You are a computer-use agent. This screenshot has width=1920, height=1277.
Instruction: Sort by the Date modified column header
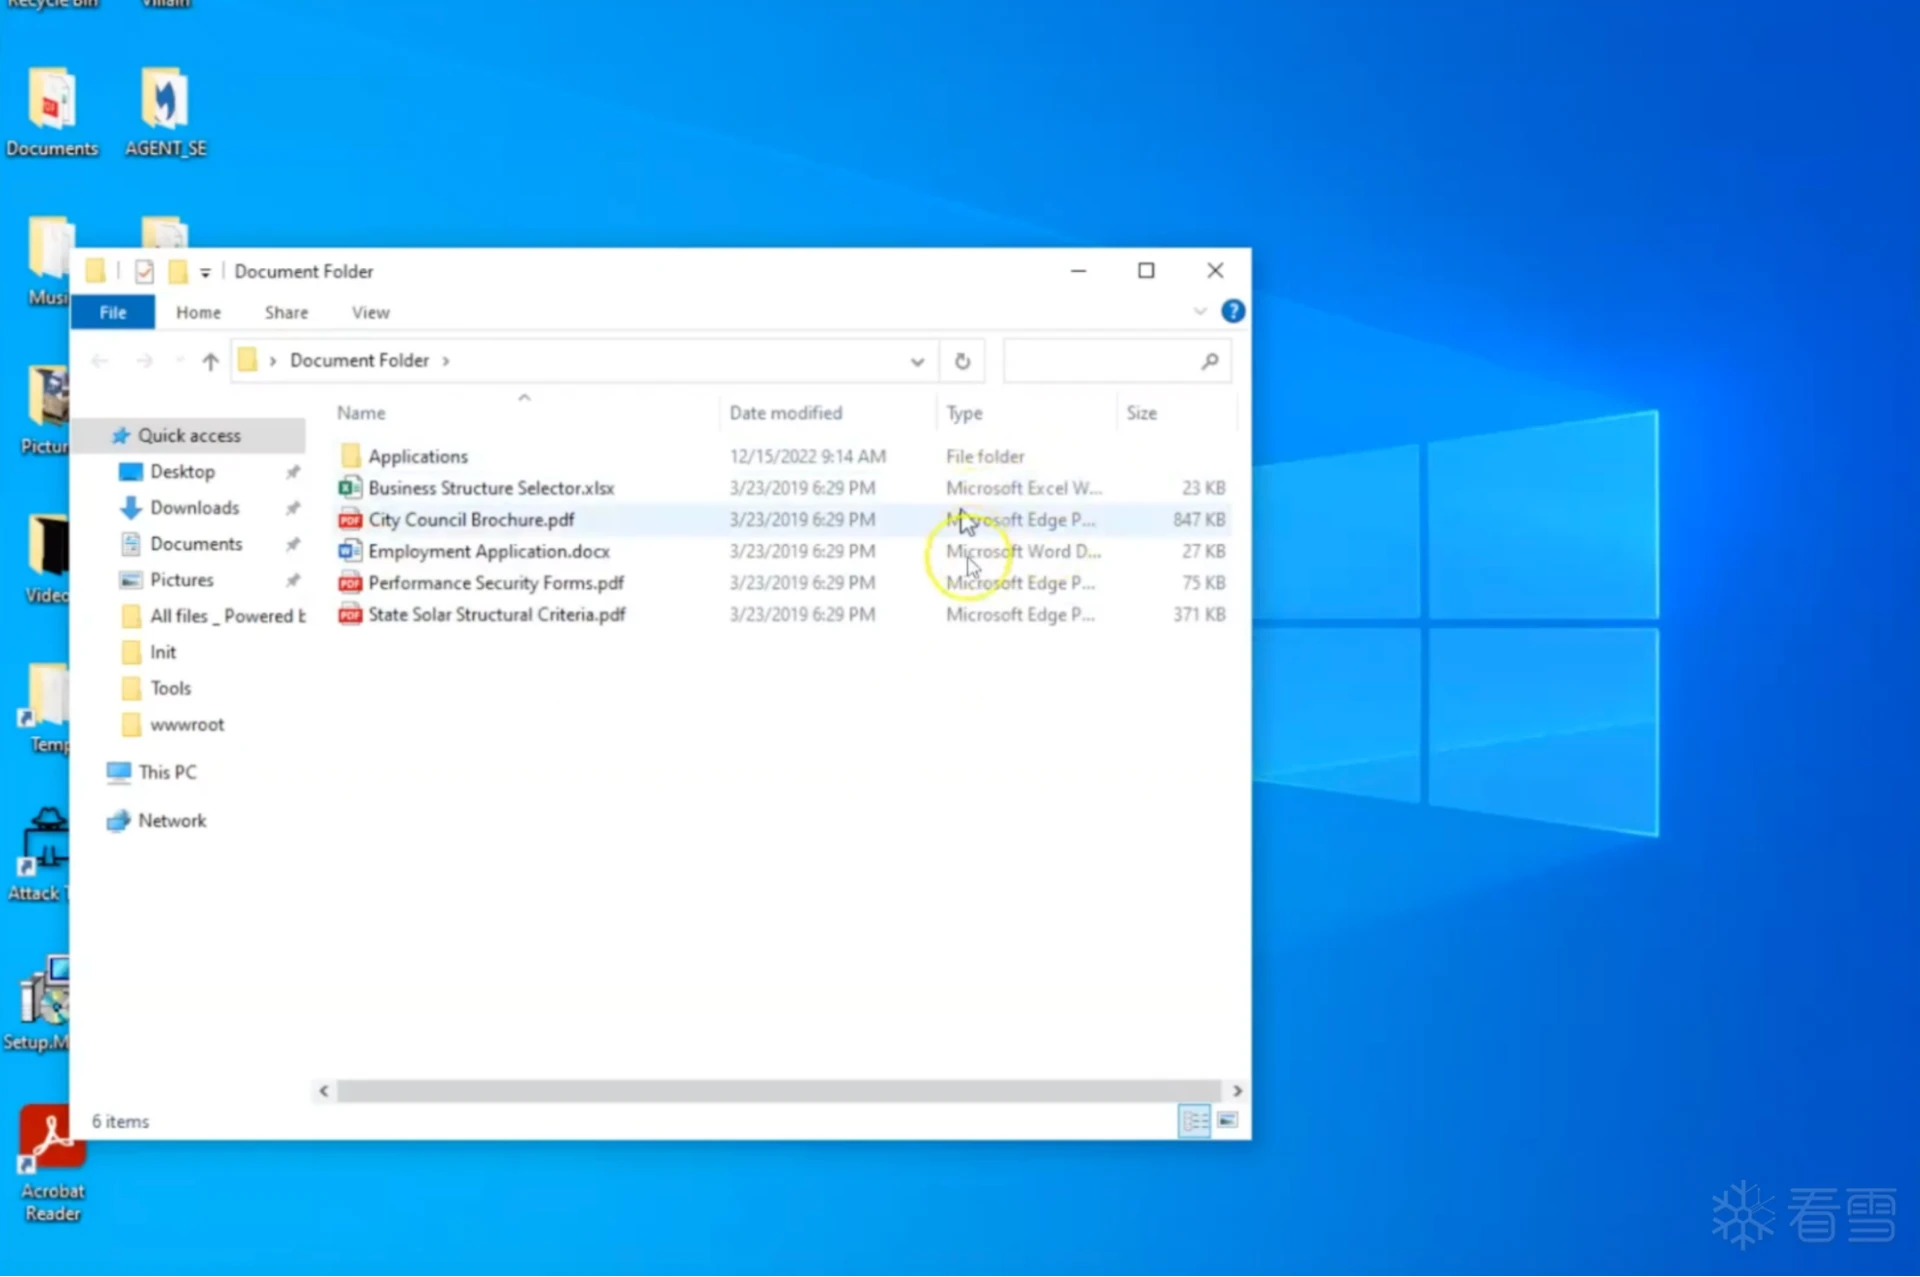(785, 413)
